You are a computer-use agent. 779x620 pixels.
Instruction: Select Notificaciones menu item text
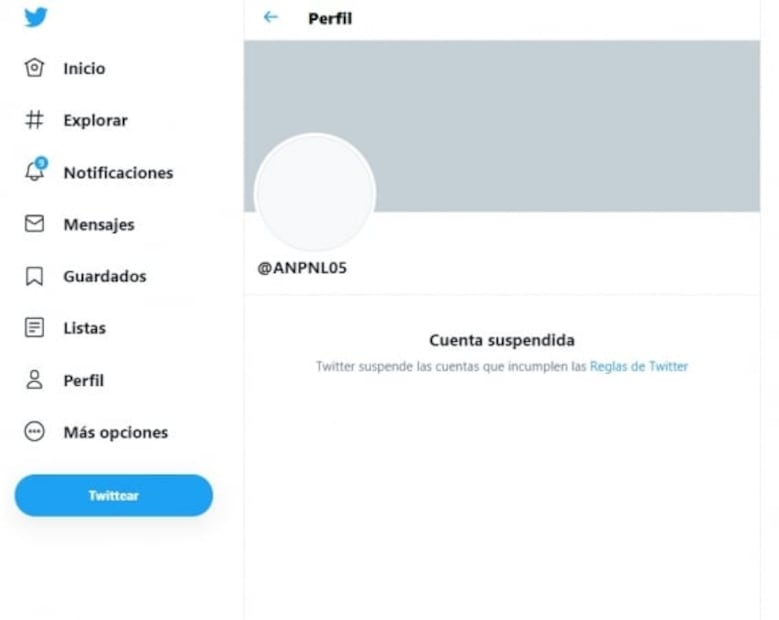[118, 173]
